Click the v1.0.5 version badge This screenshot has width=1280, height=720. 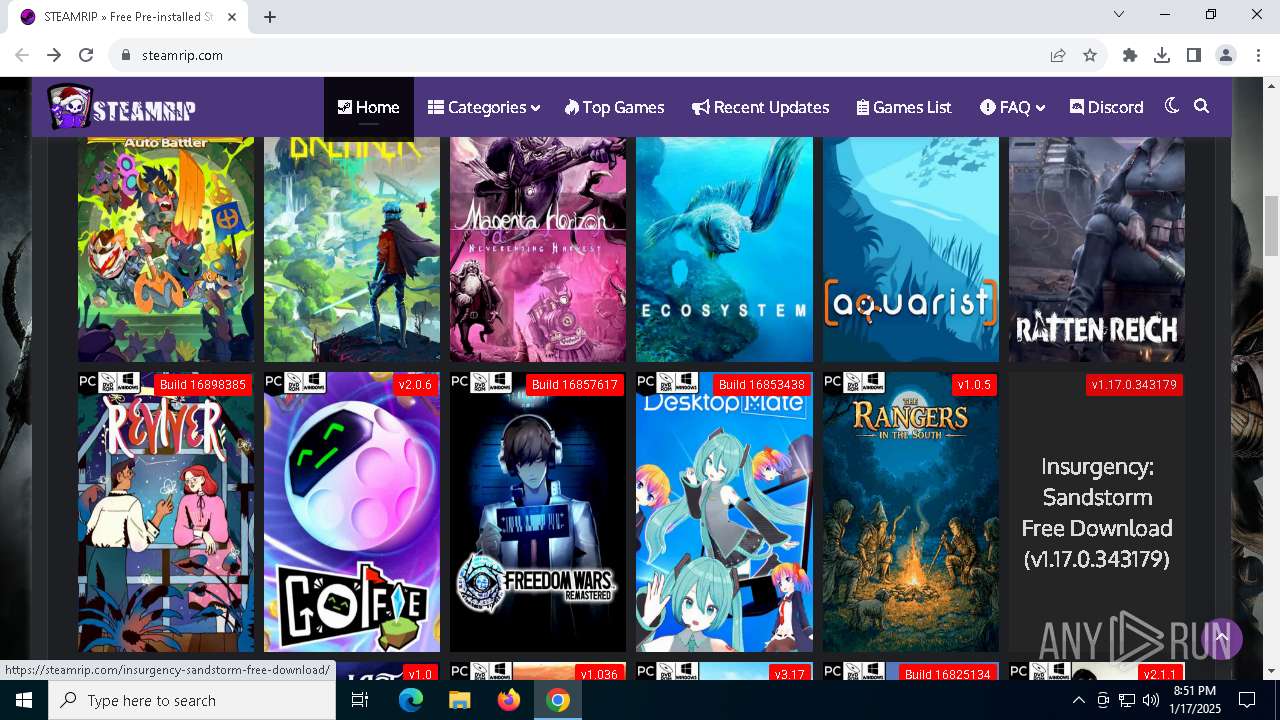974,385
